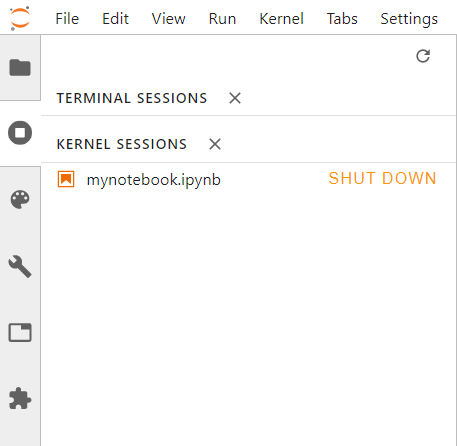Viewport: 457px width, 446px height.
Task: Open the Edit menu
Action: coord(115,19)
